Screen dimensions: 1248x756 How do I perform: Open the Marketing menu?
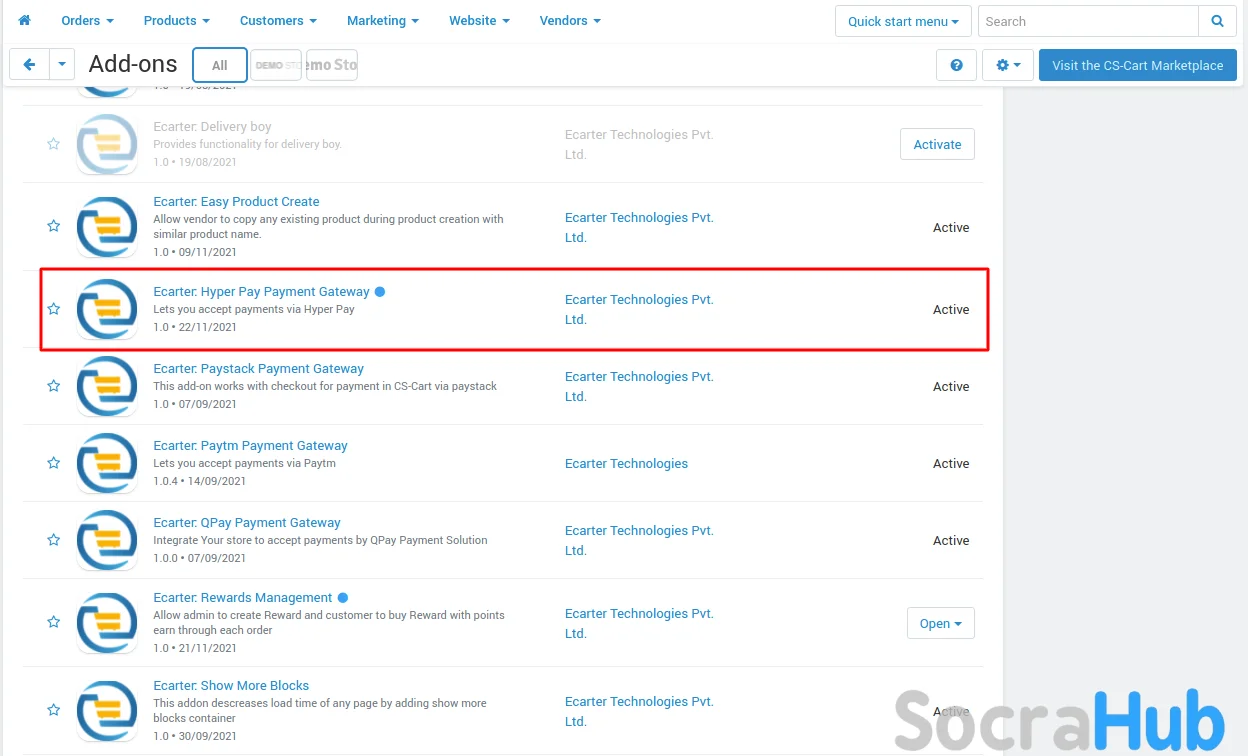tap(382, 20)
